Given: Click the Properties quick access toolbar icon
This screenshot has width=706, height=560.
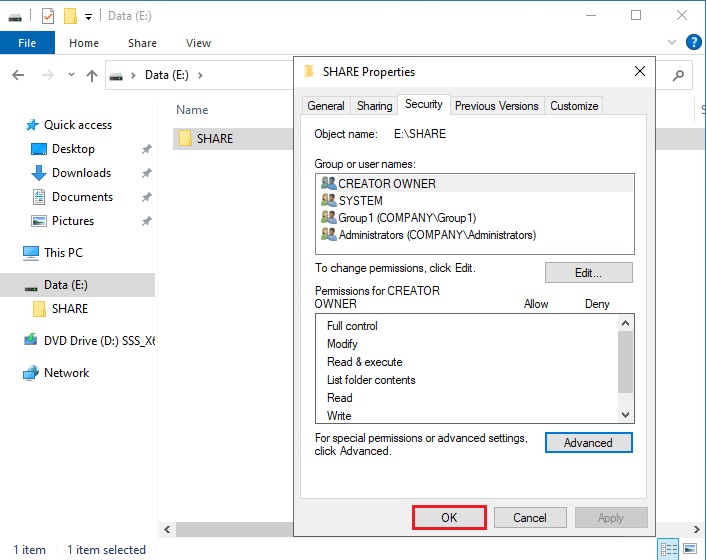Looking at the screenshot, I should pos(48,16).
